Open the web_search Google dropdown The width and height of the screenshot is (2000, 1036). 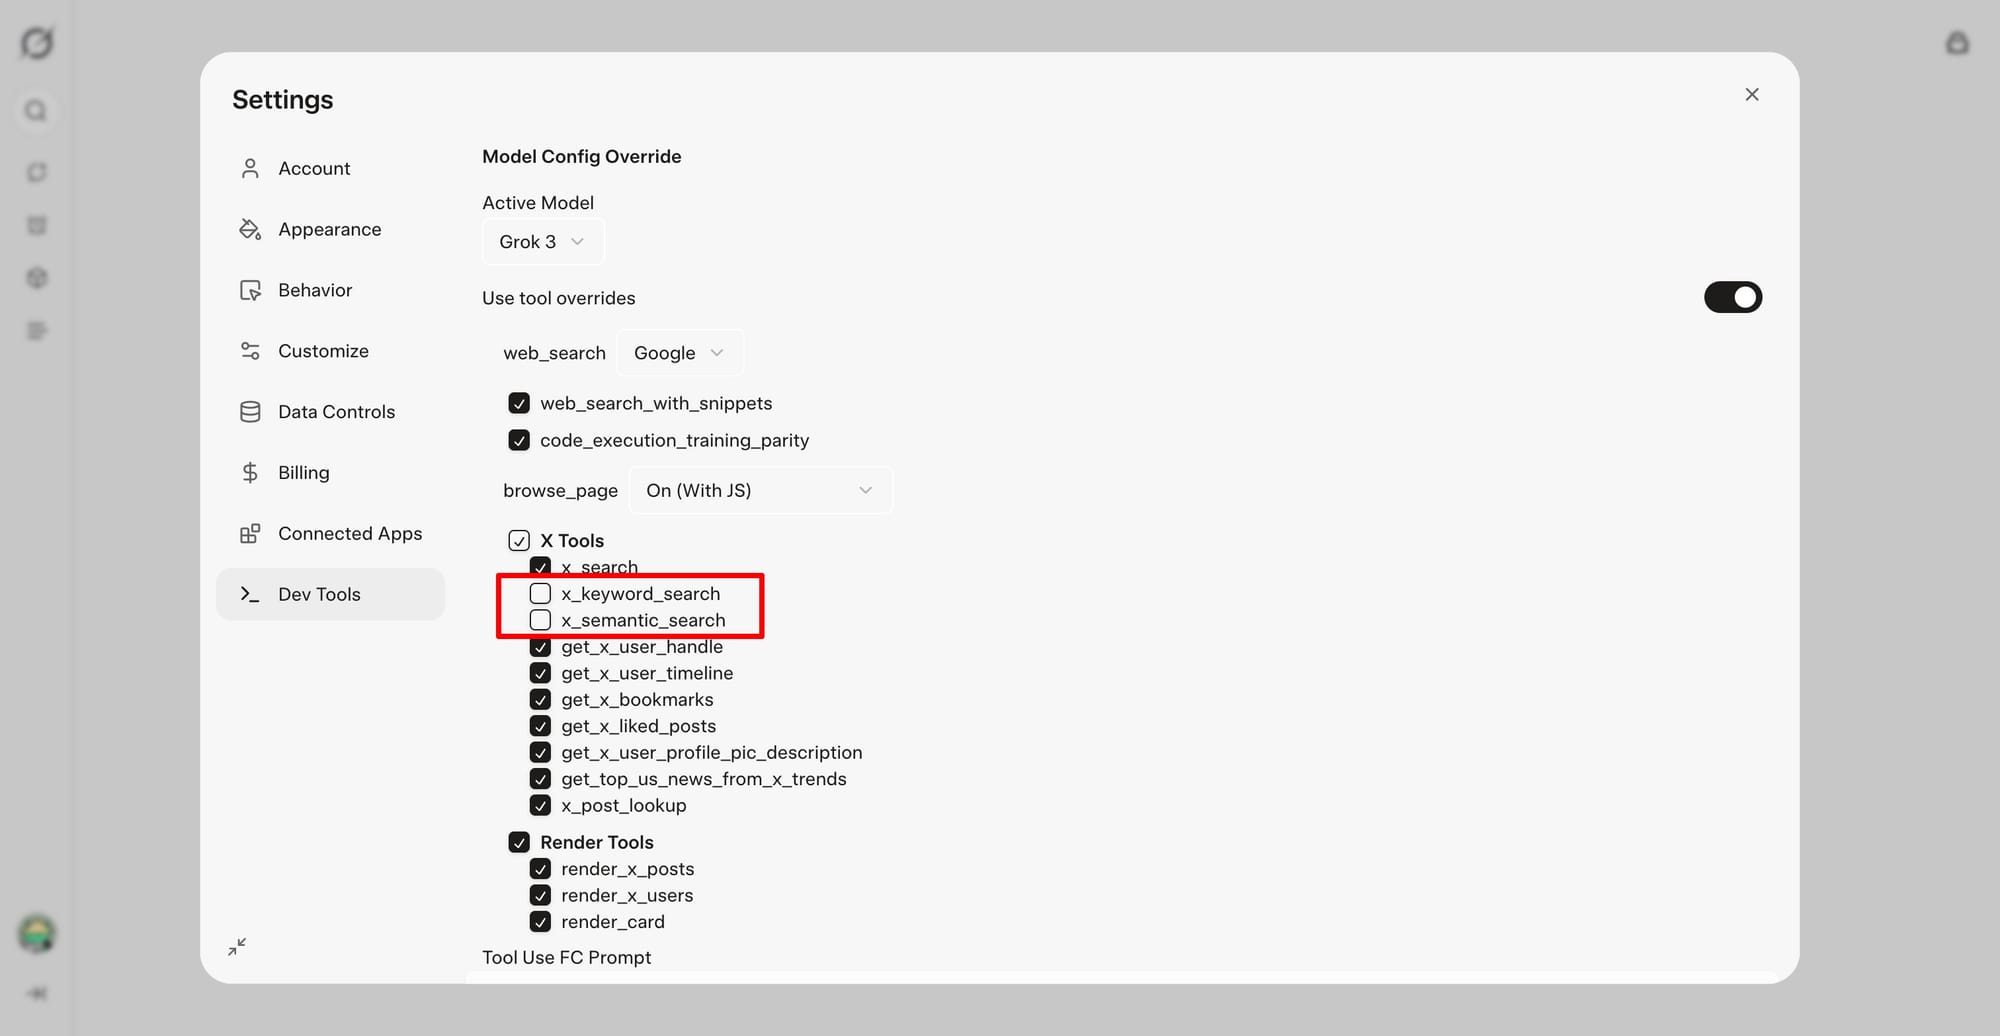pos(680,353)
